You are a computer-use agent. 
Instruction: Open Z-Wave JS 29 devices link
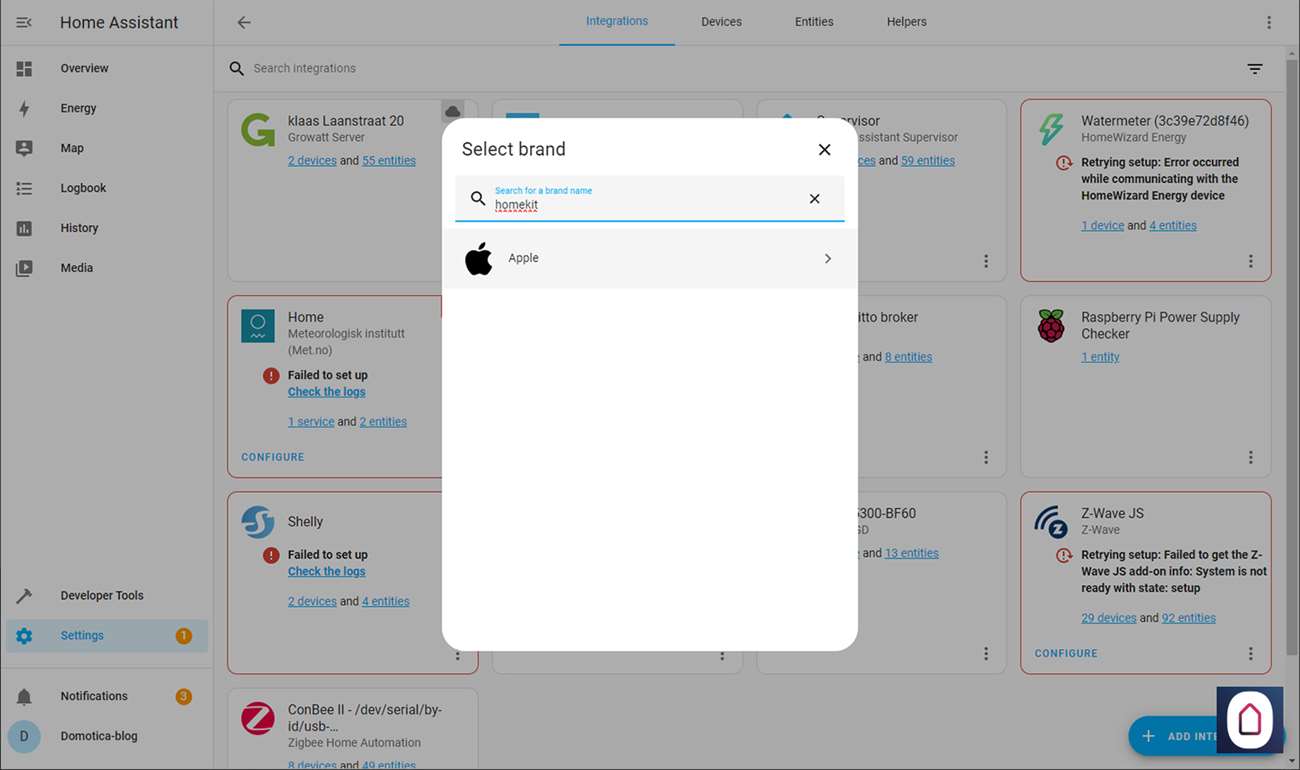click(1109, 618)
